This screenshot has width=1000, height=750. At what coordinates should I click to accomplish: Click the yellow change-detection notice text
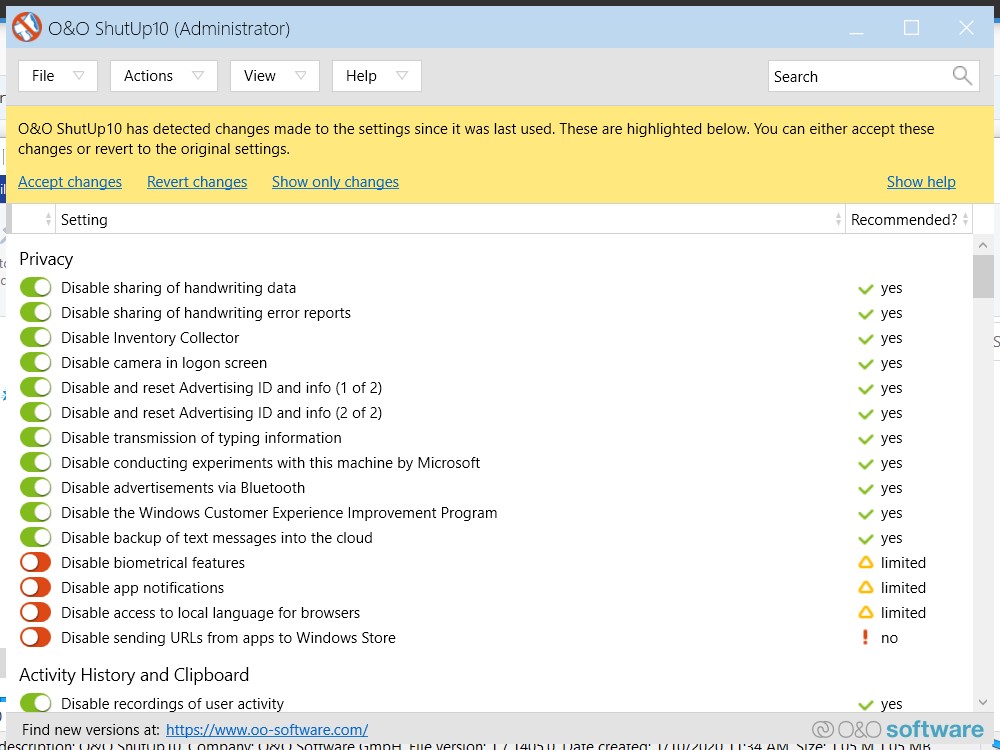[x=476, y=138]
